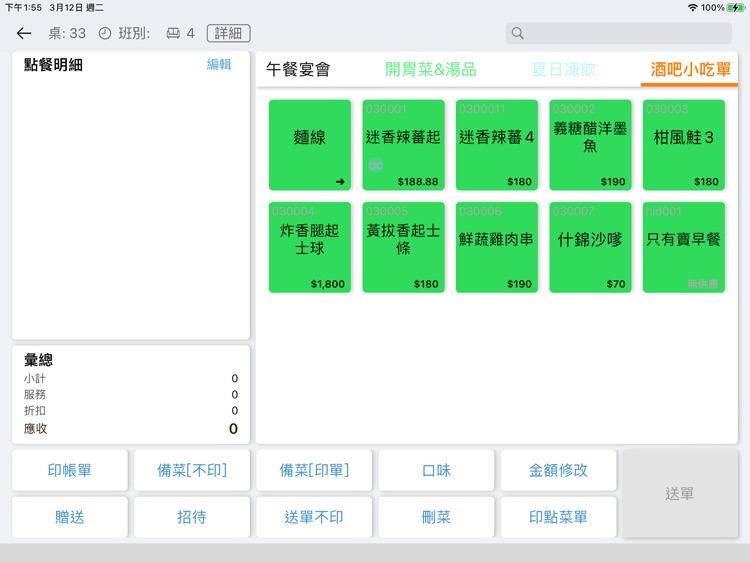This screenshot has height=562, width=750.
Task: Click the 備菜[印單] button
Action: pyautogui.click(x=314, y=470)
